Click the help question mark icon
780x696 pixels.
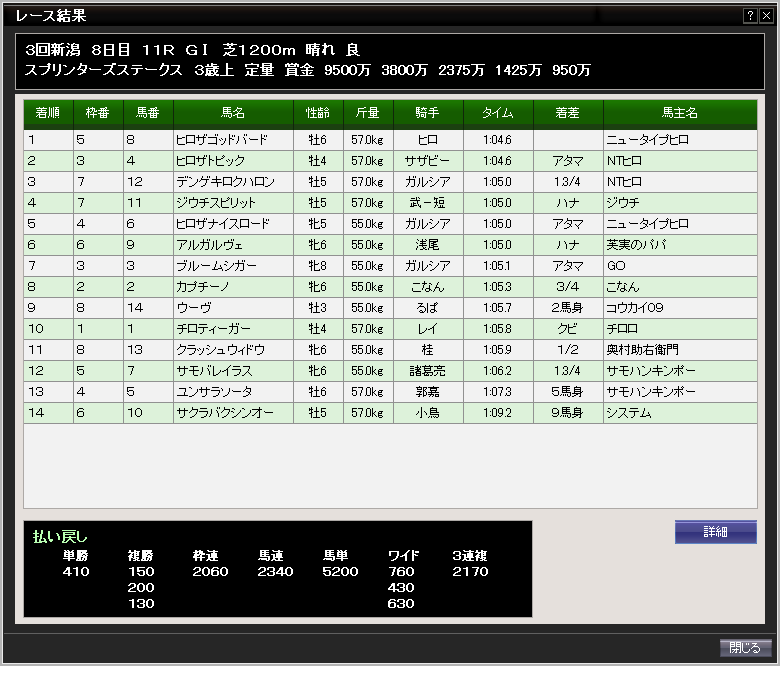[750, 16]
